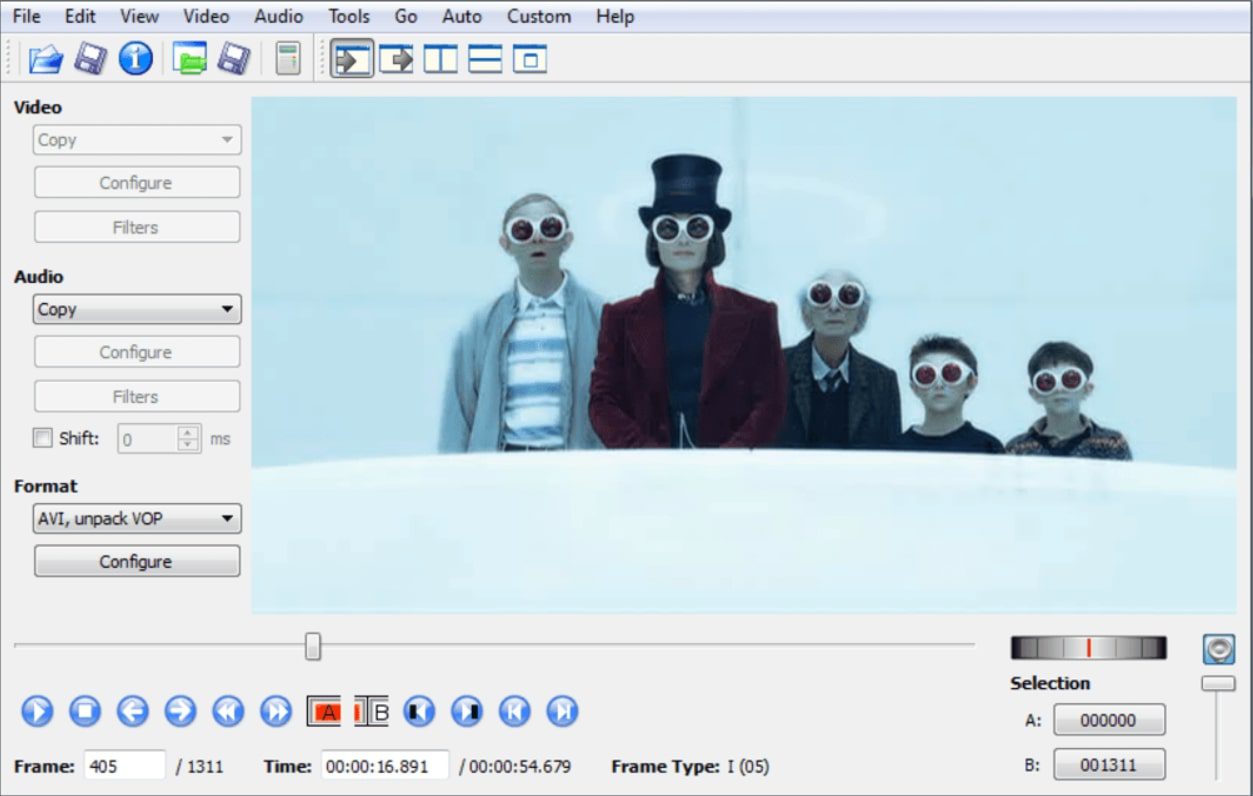Click the Audio Configure button
The height and width of the screenshot is (796, 1253).
click(137, 352)
